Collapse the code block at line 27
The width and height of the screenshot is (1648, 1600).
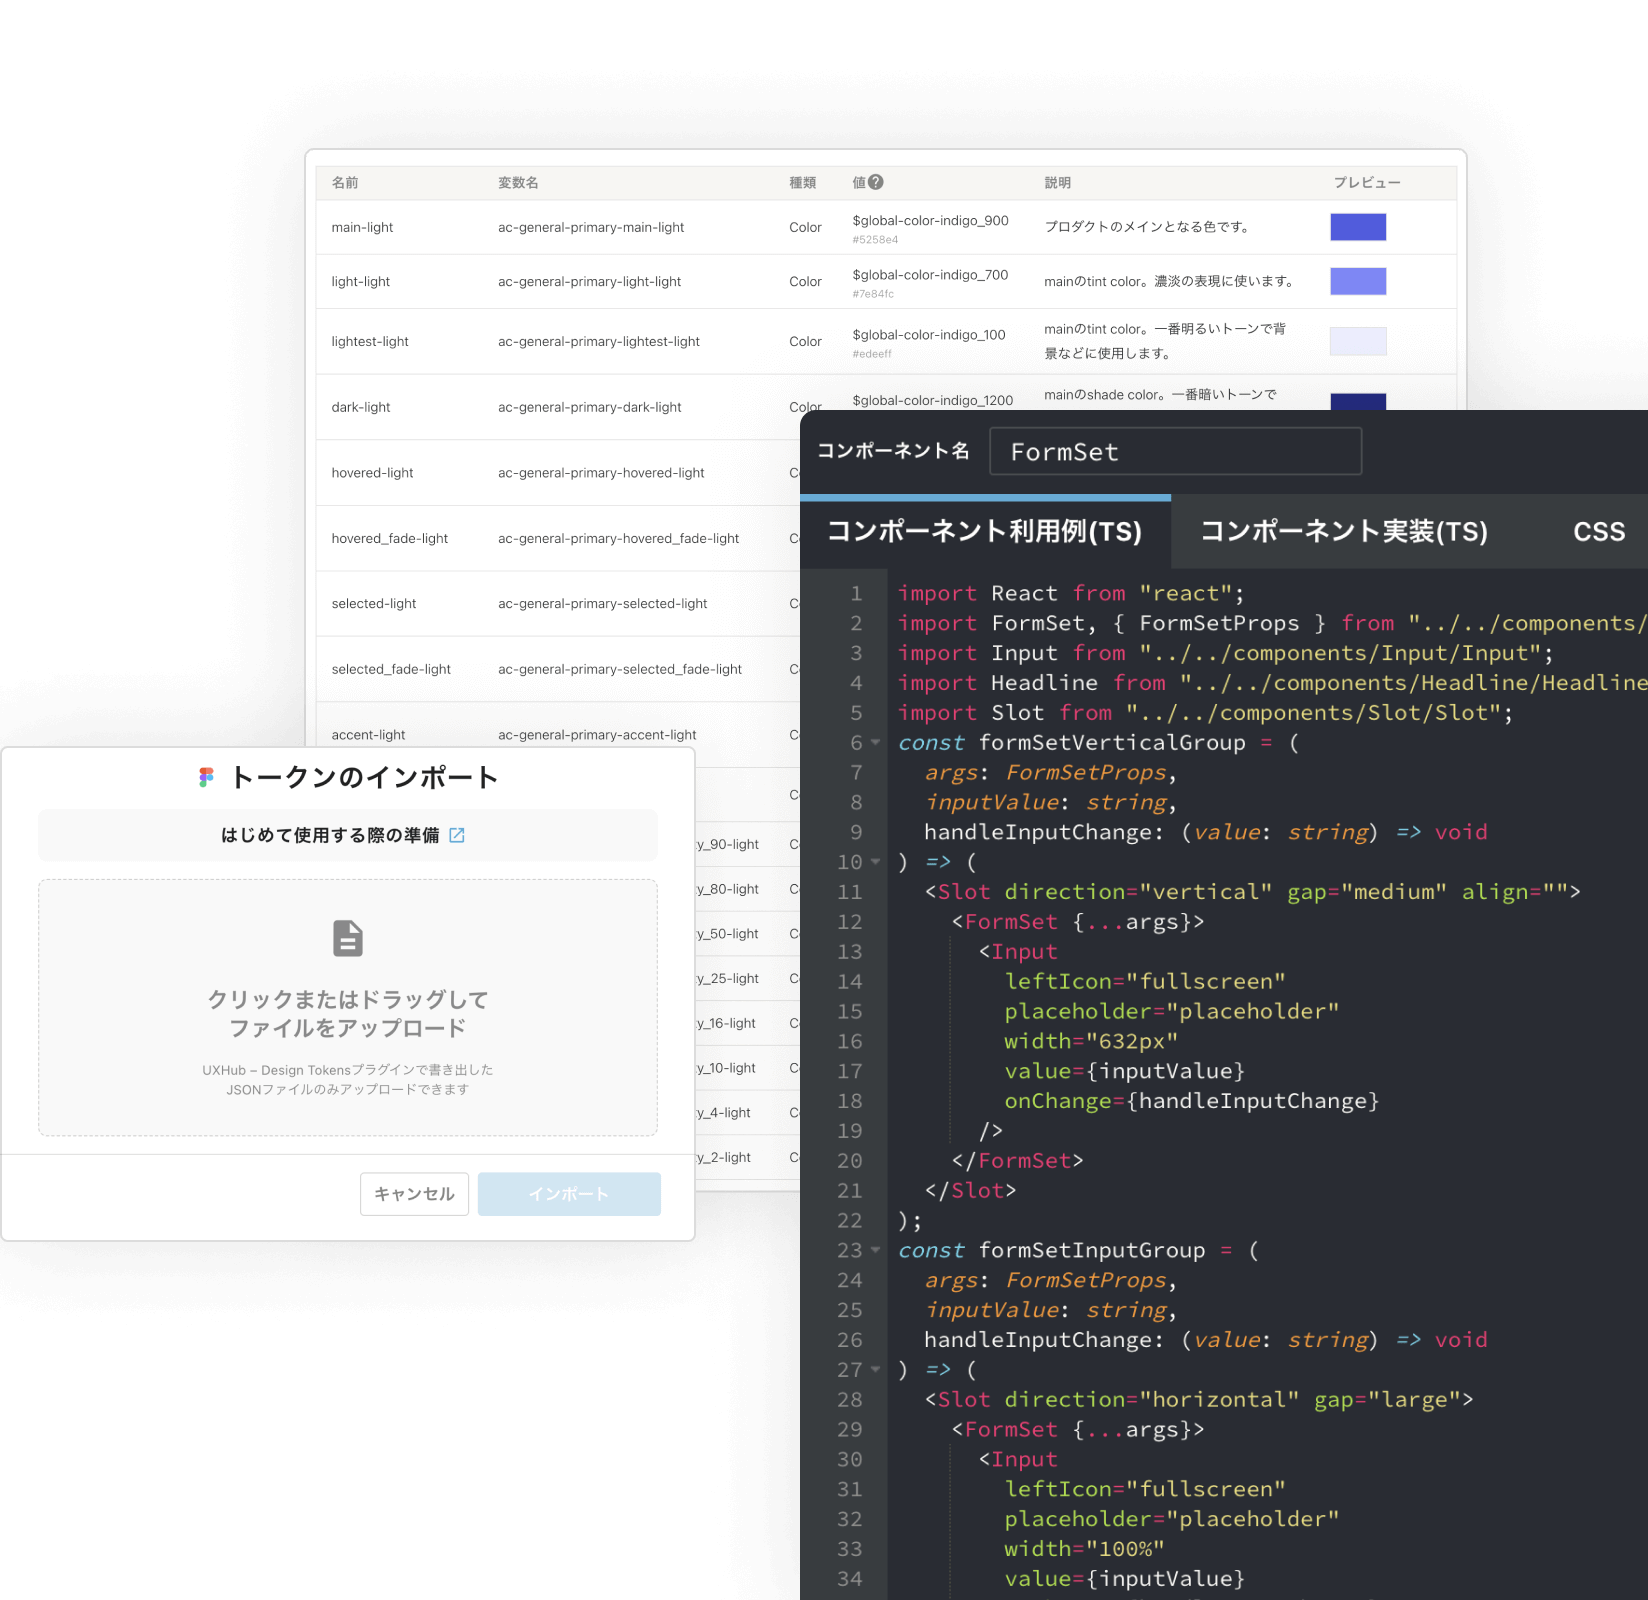coord(874,1371)
